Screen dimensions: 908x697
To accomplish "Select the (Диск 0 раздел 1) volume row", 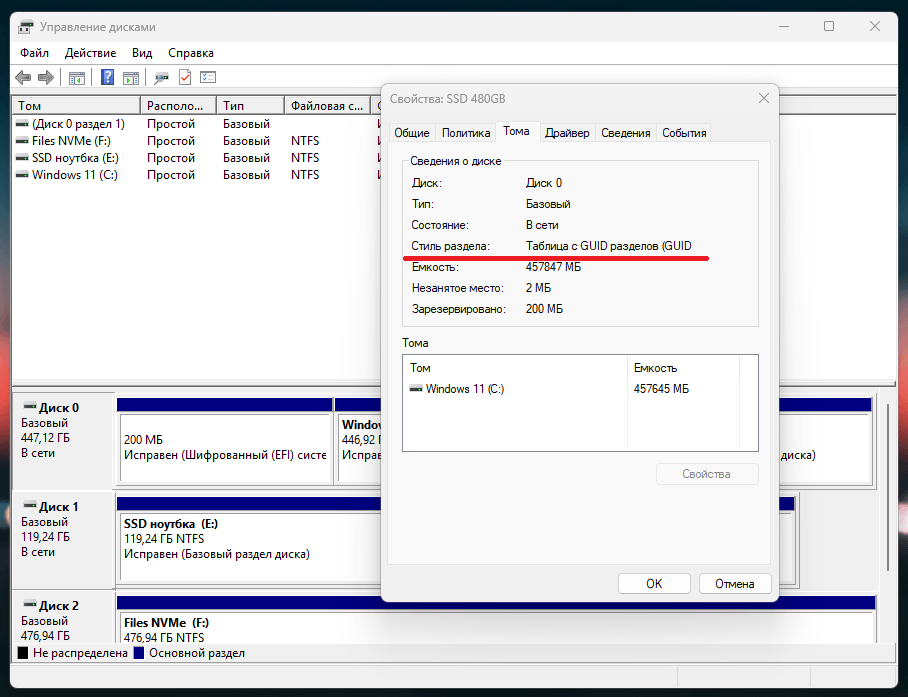I will coord(196,124).
